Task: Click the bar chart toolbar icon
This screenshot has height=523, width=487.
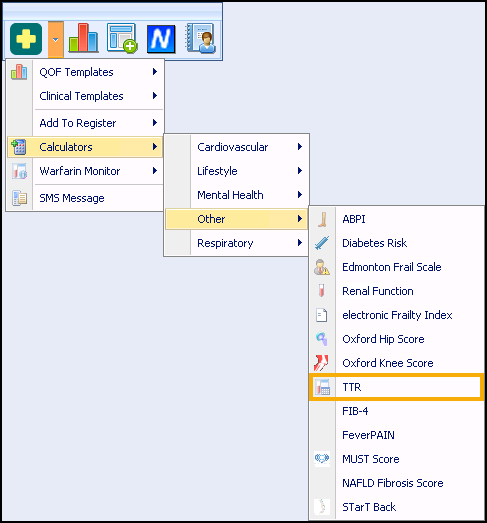Action: click(x=83, y=38)
